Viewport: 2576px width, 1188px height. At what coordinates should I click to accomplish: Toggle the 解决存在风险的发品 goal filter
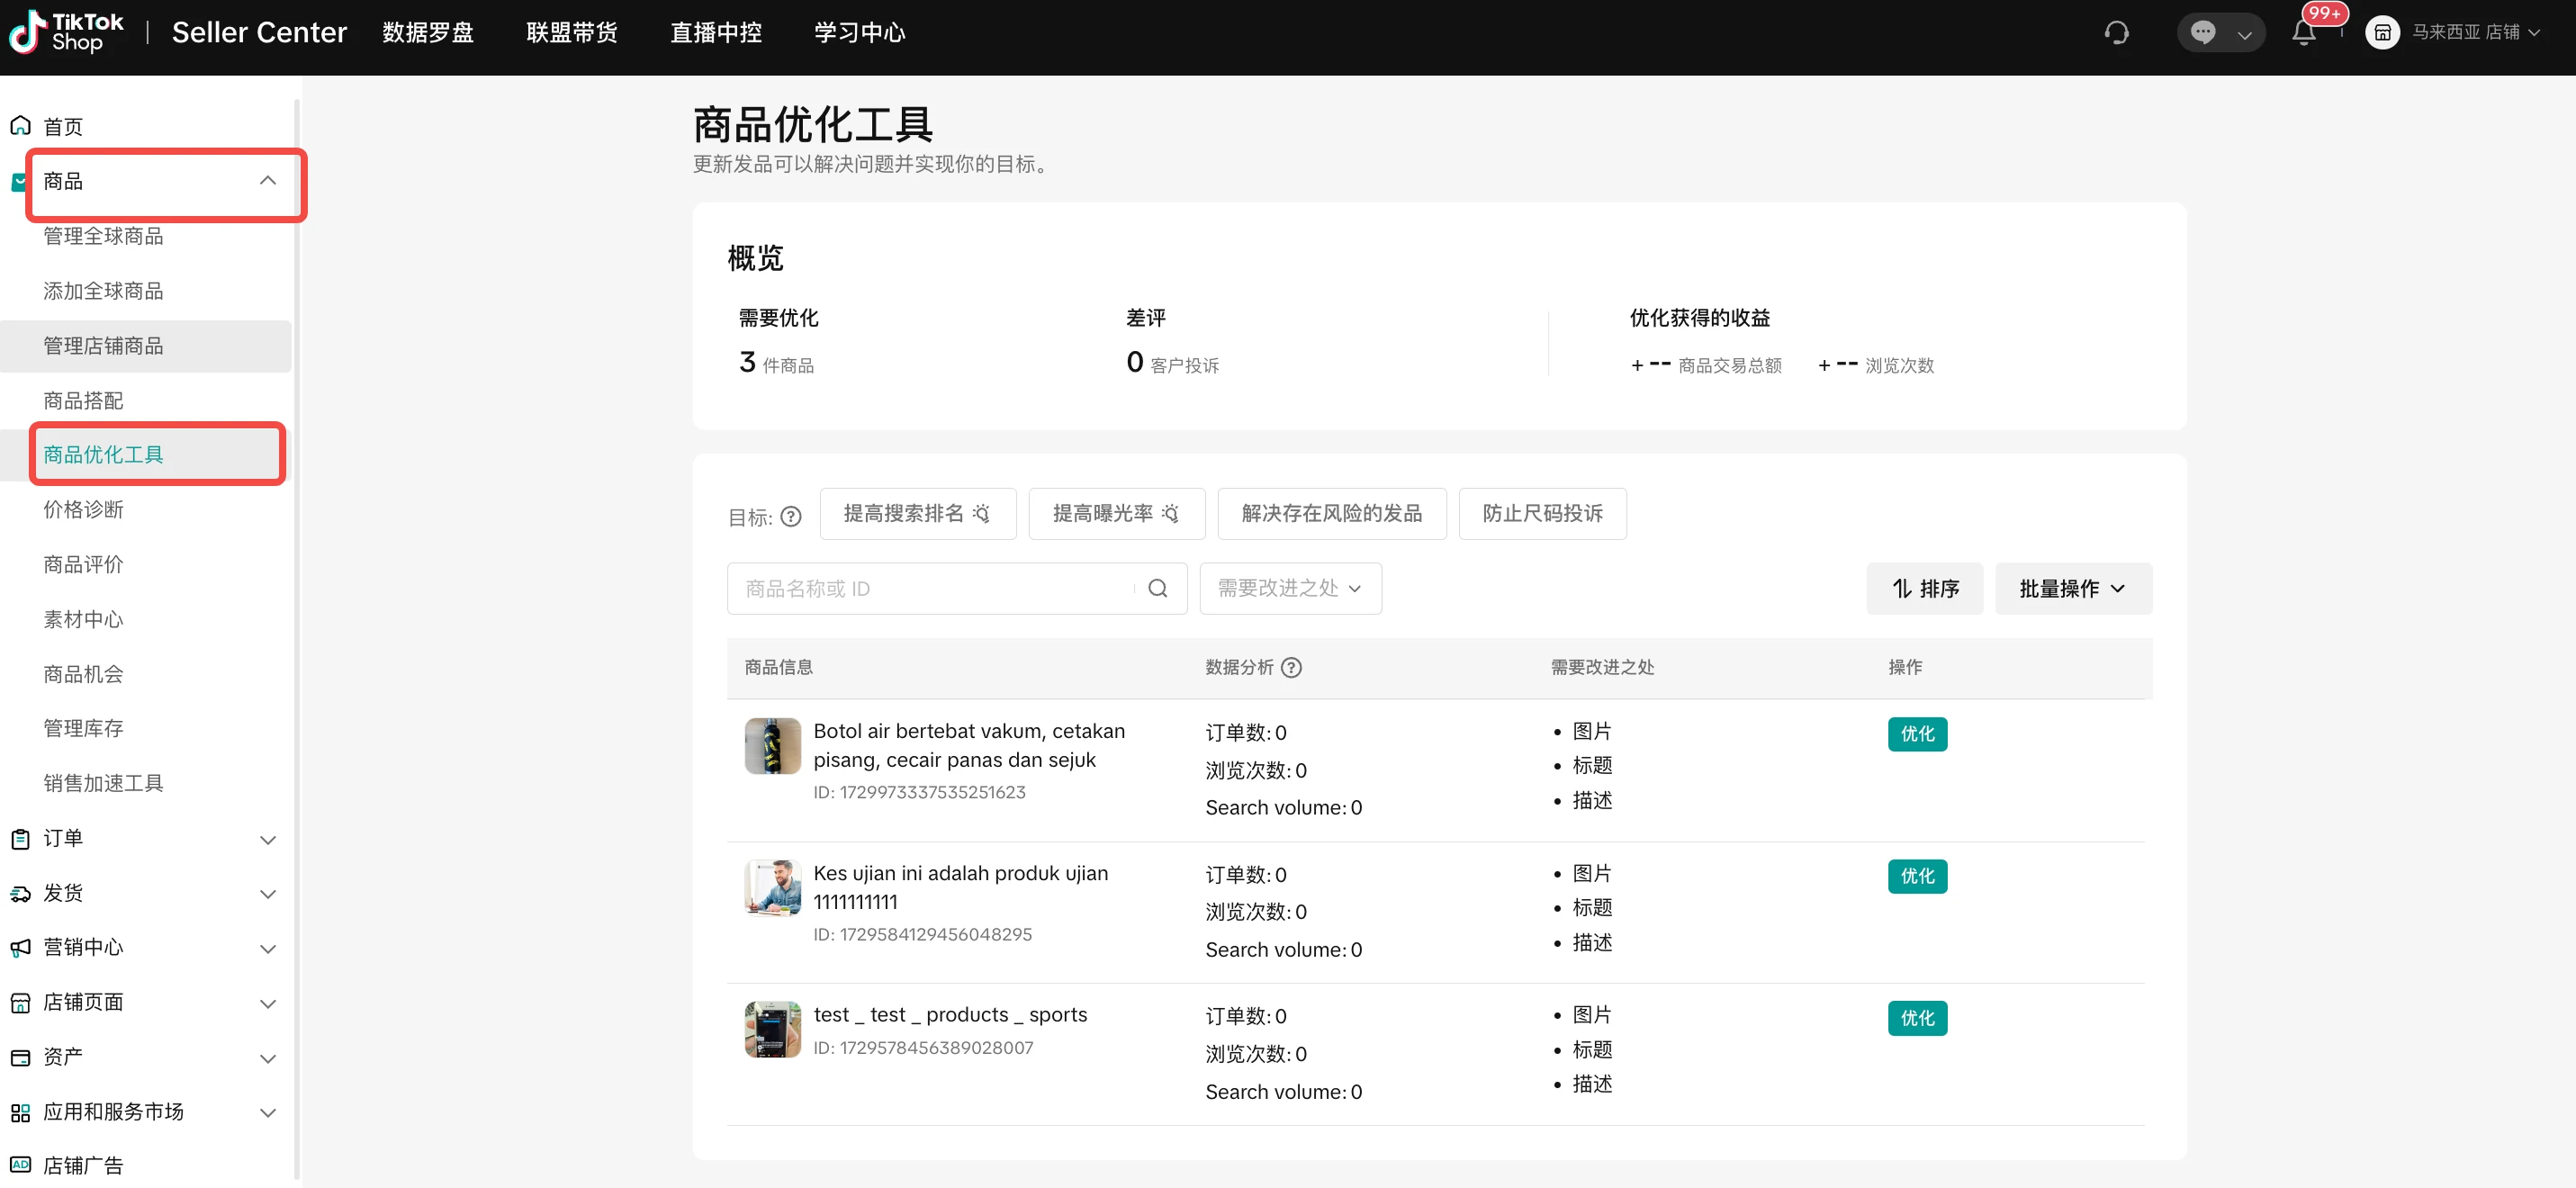point(1331,513)
